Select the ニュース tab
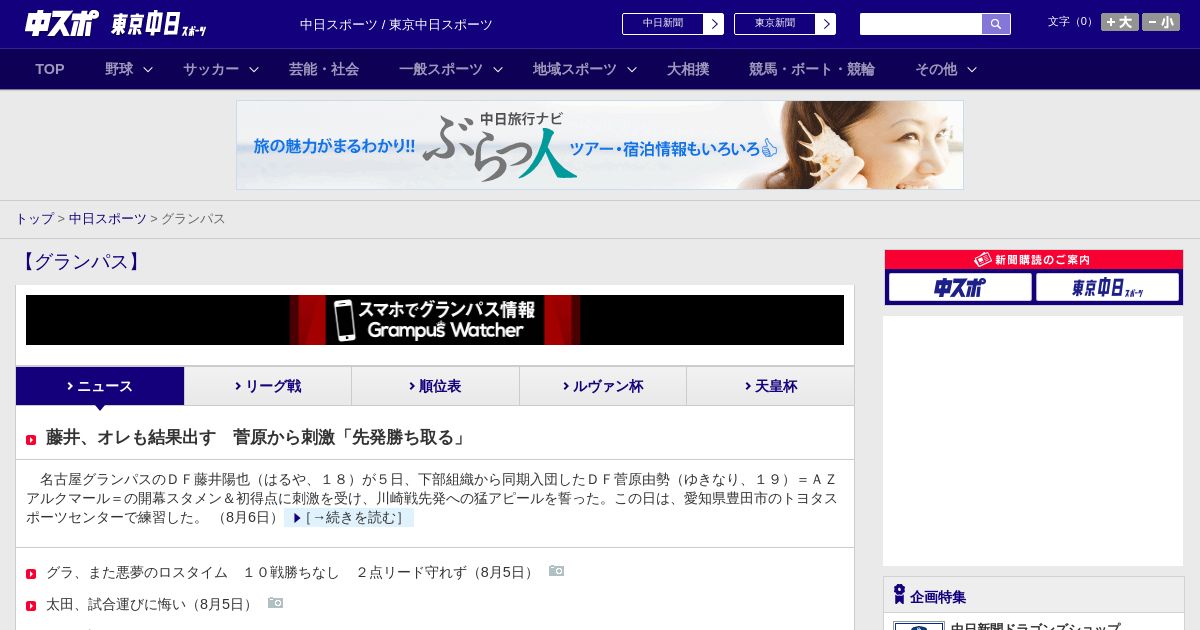This screenshot has width=1200, height=630. tap(100, 386)
